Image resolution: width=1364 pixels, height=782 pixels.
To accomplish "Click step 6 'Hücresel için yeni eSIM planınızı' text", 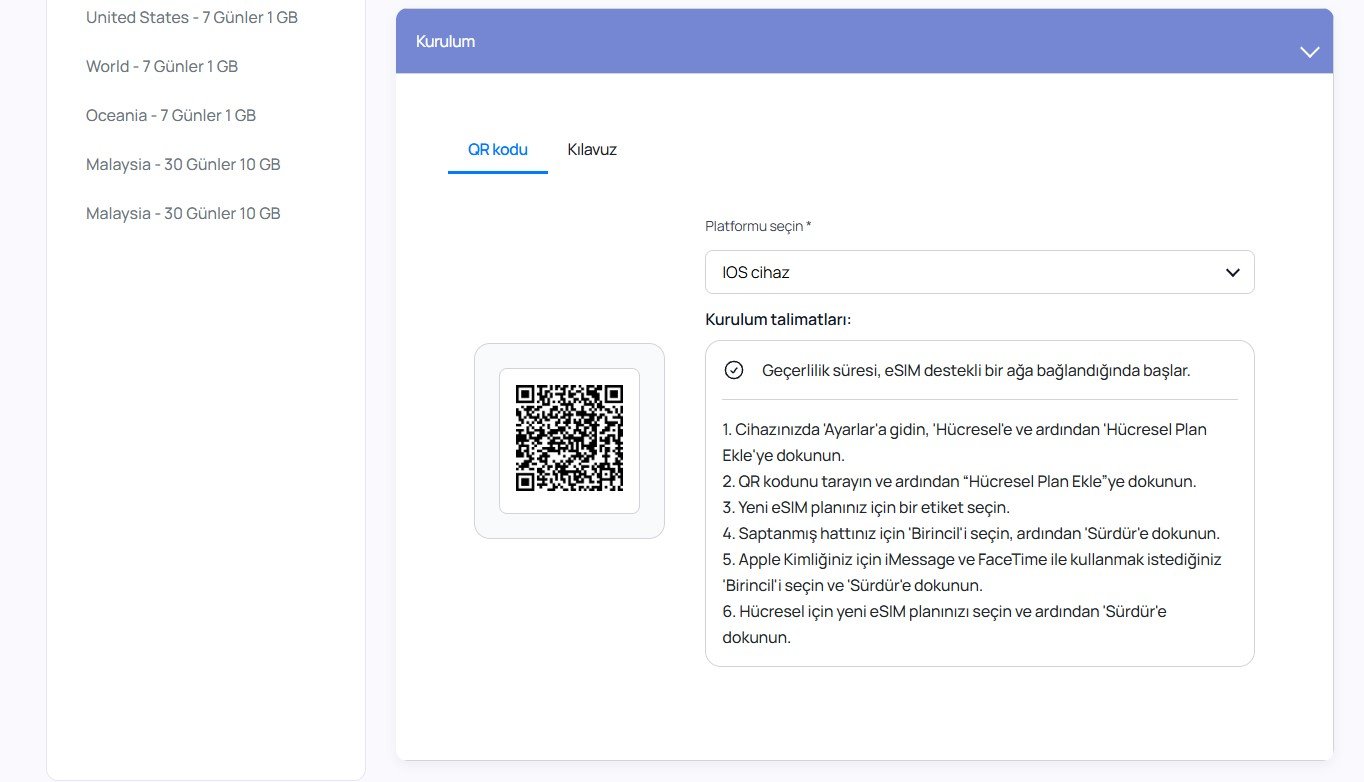I will 945,624.
